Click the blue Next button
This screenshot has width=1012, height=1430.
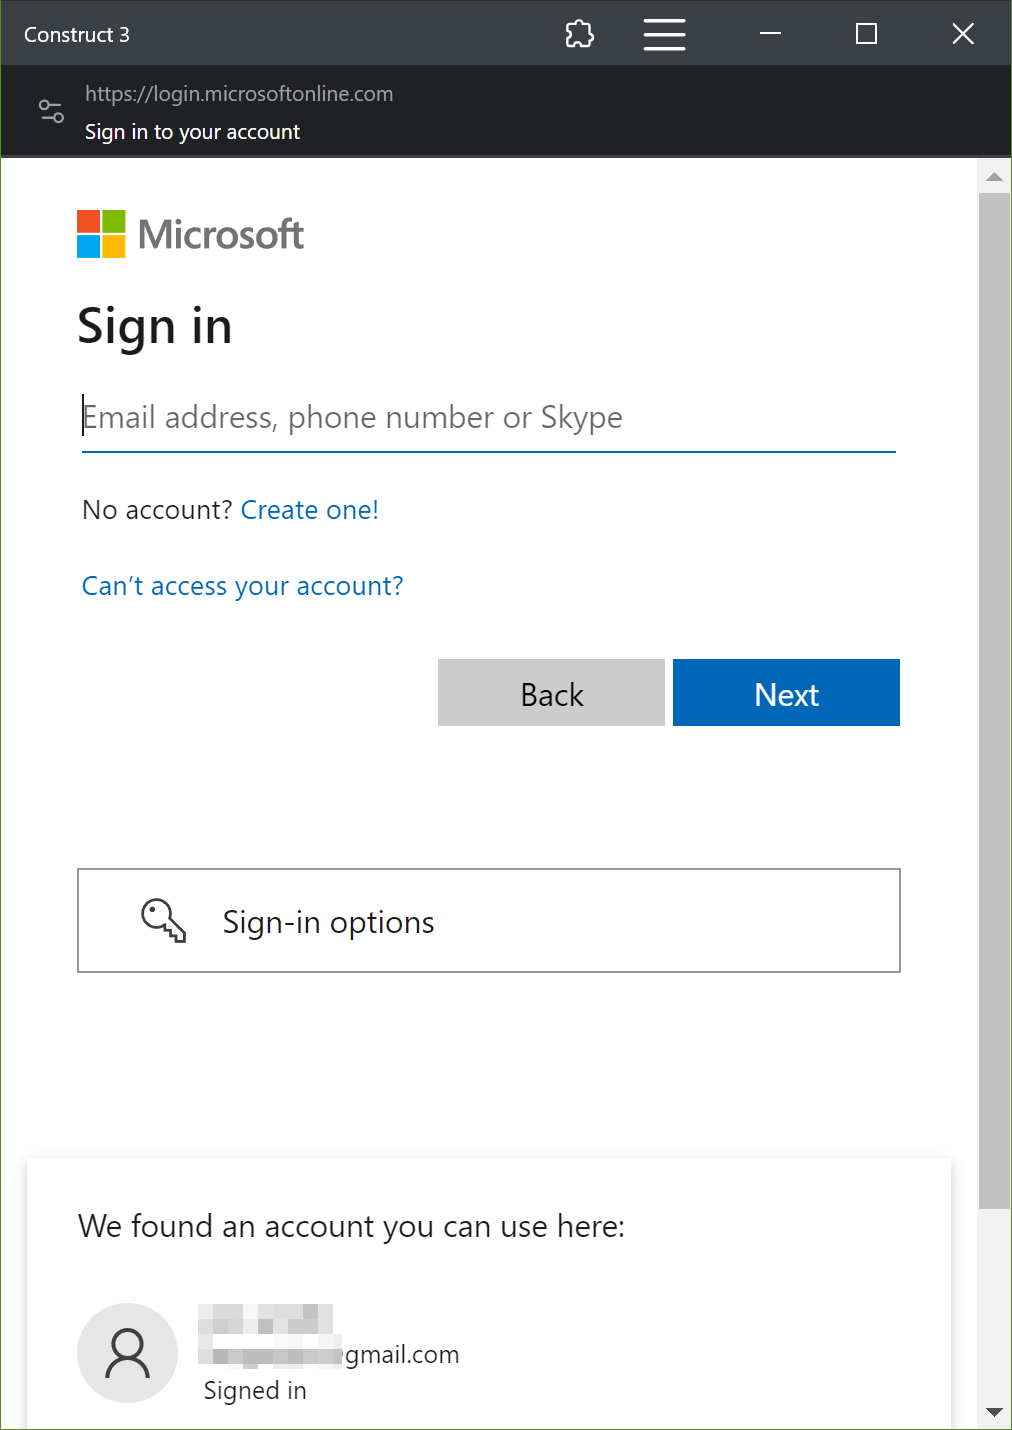click(786, 692)
